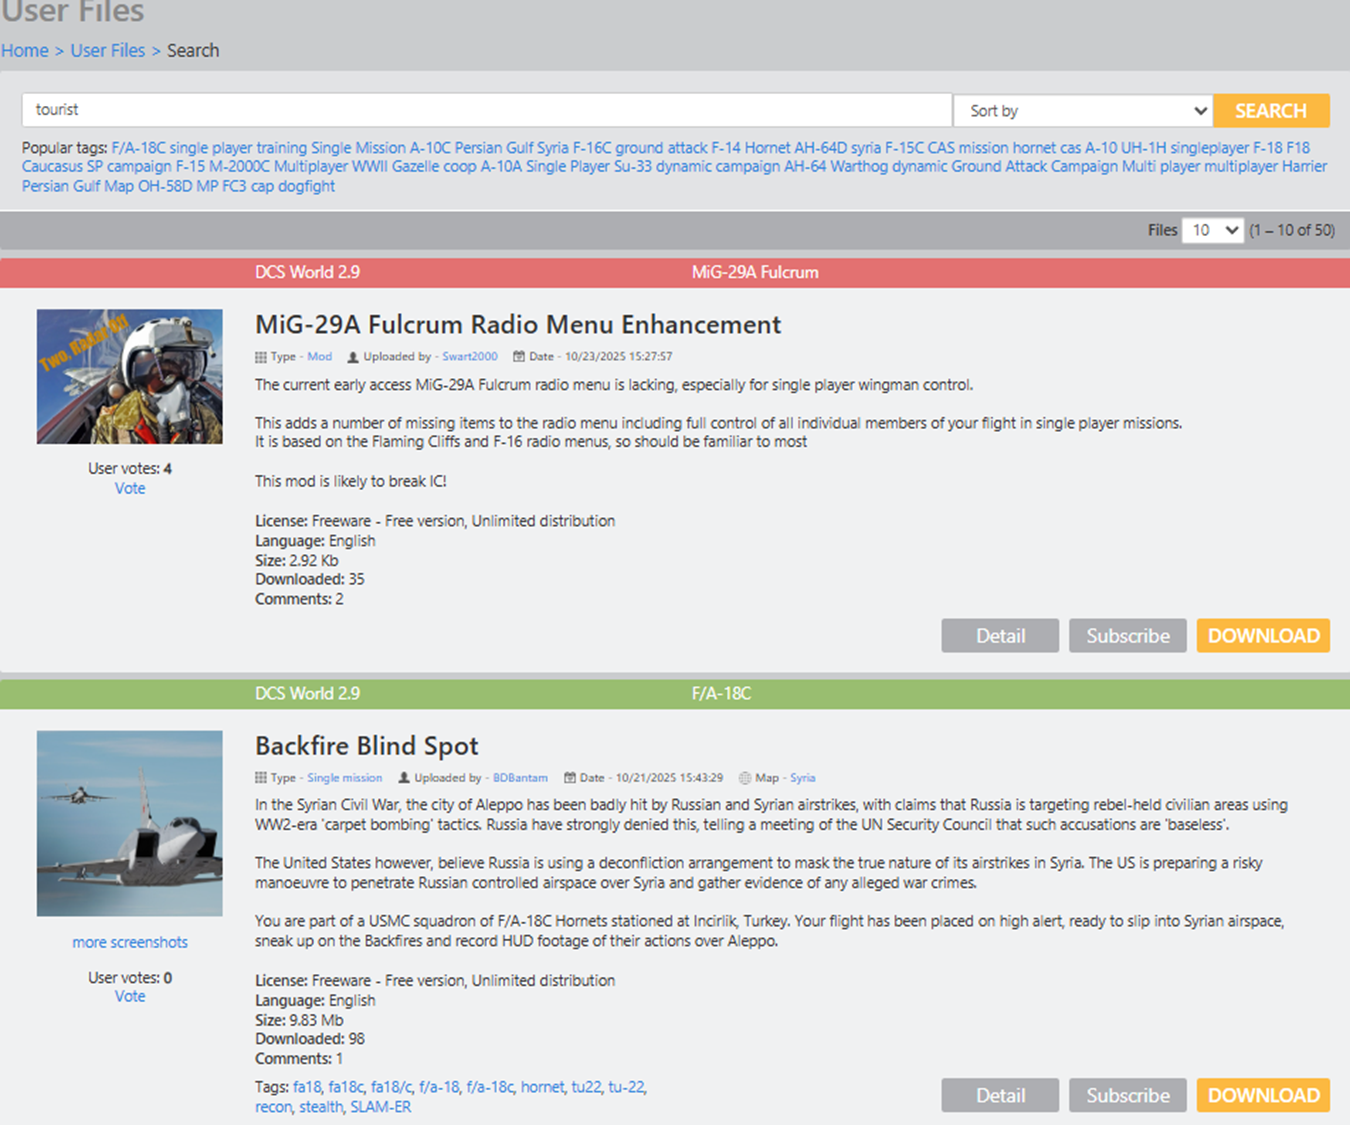Select the AH-64D popular tag
This screenshot has width=1350, height=1125.
[x=820, y=148]
